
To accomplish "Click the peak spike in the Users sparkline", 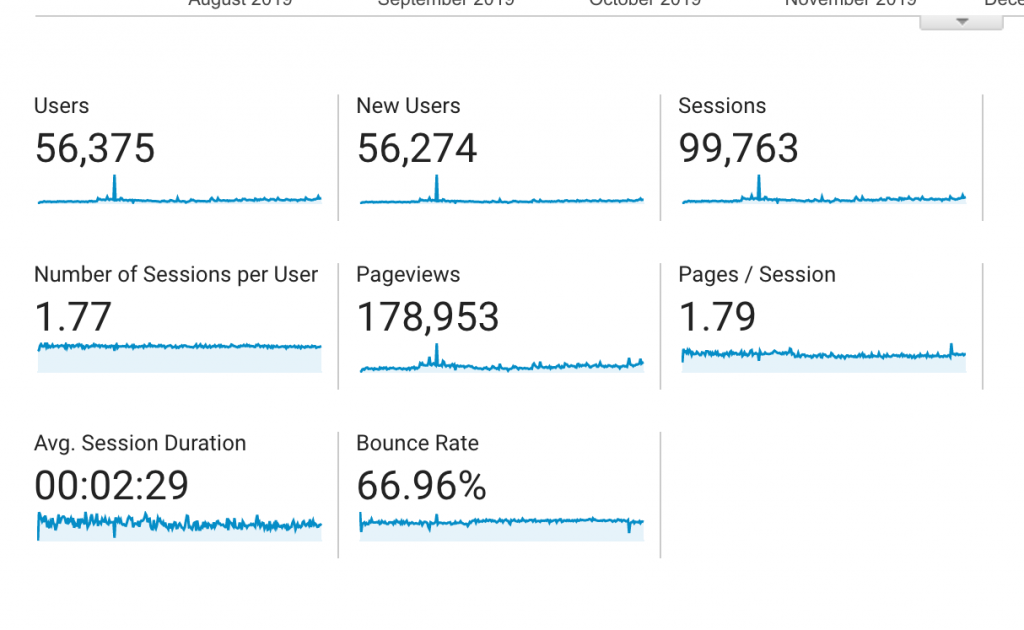I will click(114, 185).
